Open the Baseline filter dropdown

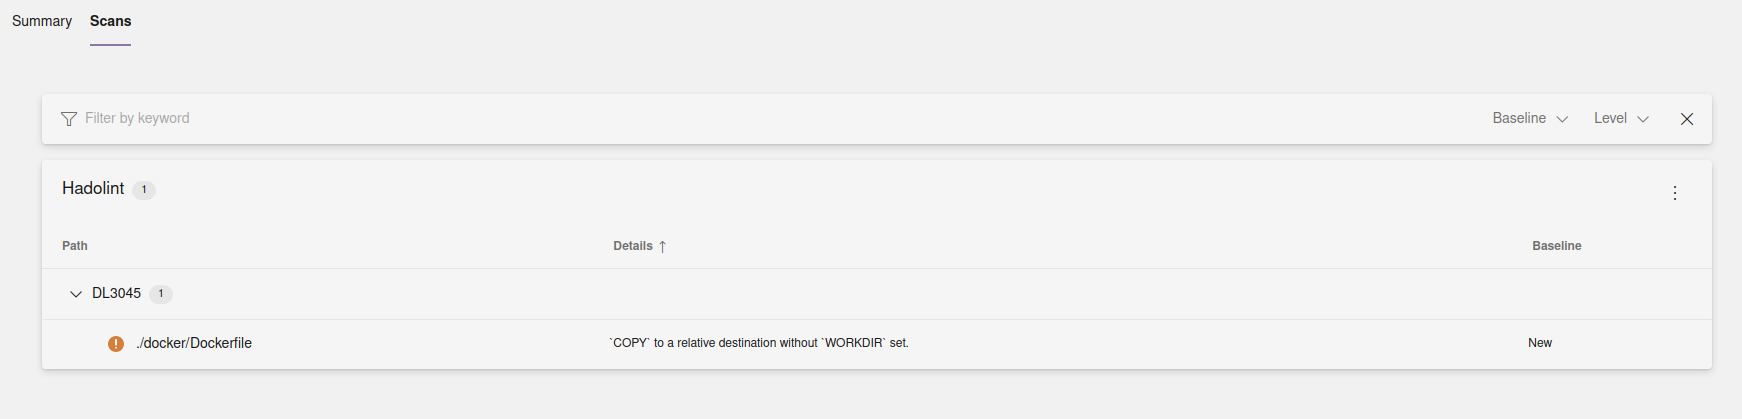pos(1529,118)
